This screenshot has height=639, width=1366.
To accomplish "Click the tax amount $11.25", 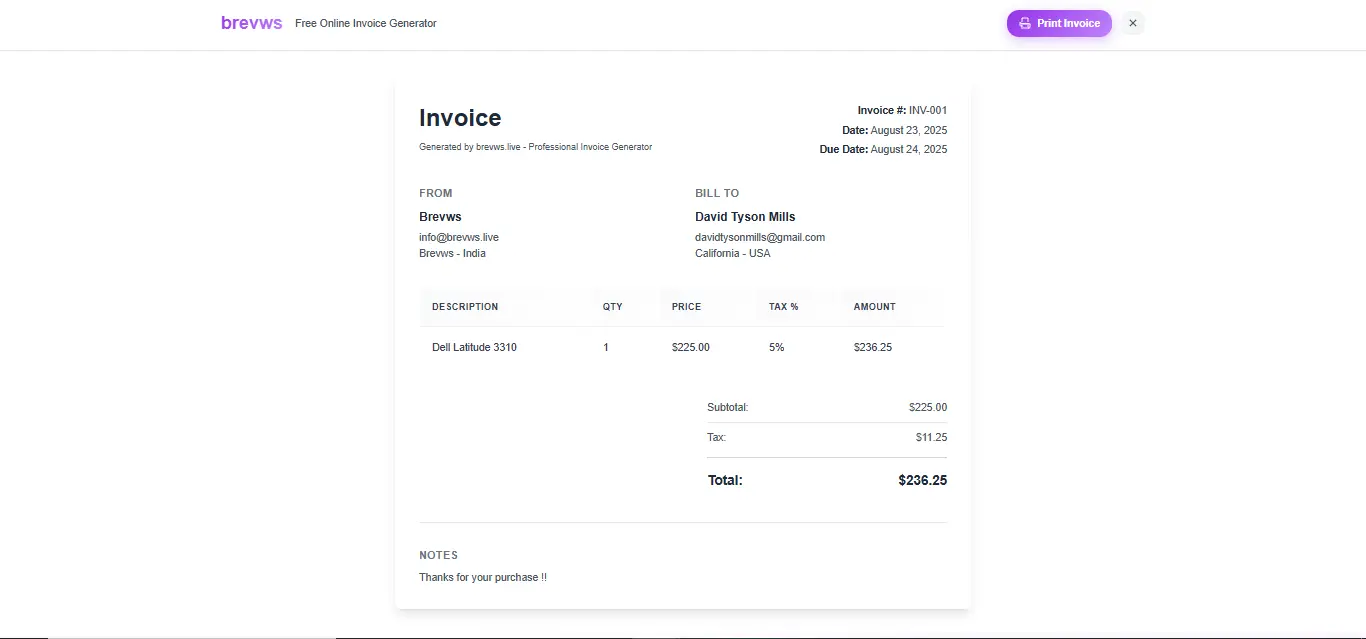I will pyautogui.click(x=931, y=437).
